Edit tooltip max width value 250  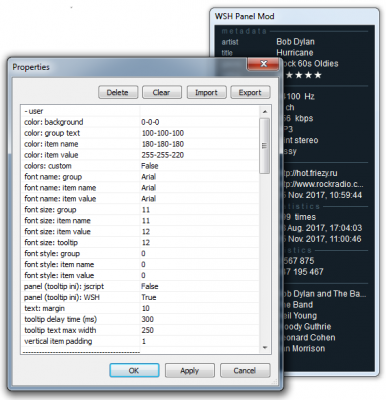[148, 330]
